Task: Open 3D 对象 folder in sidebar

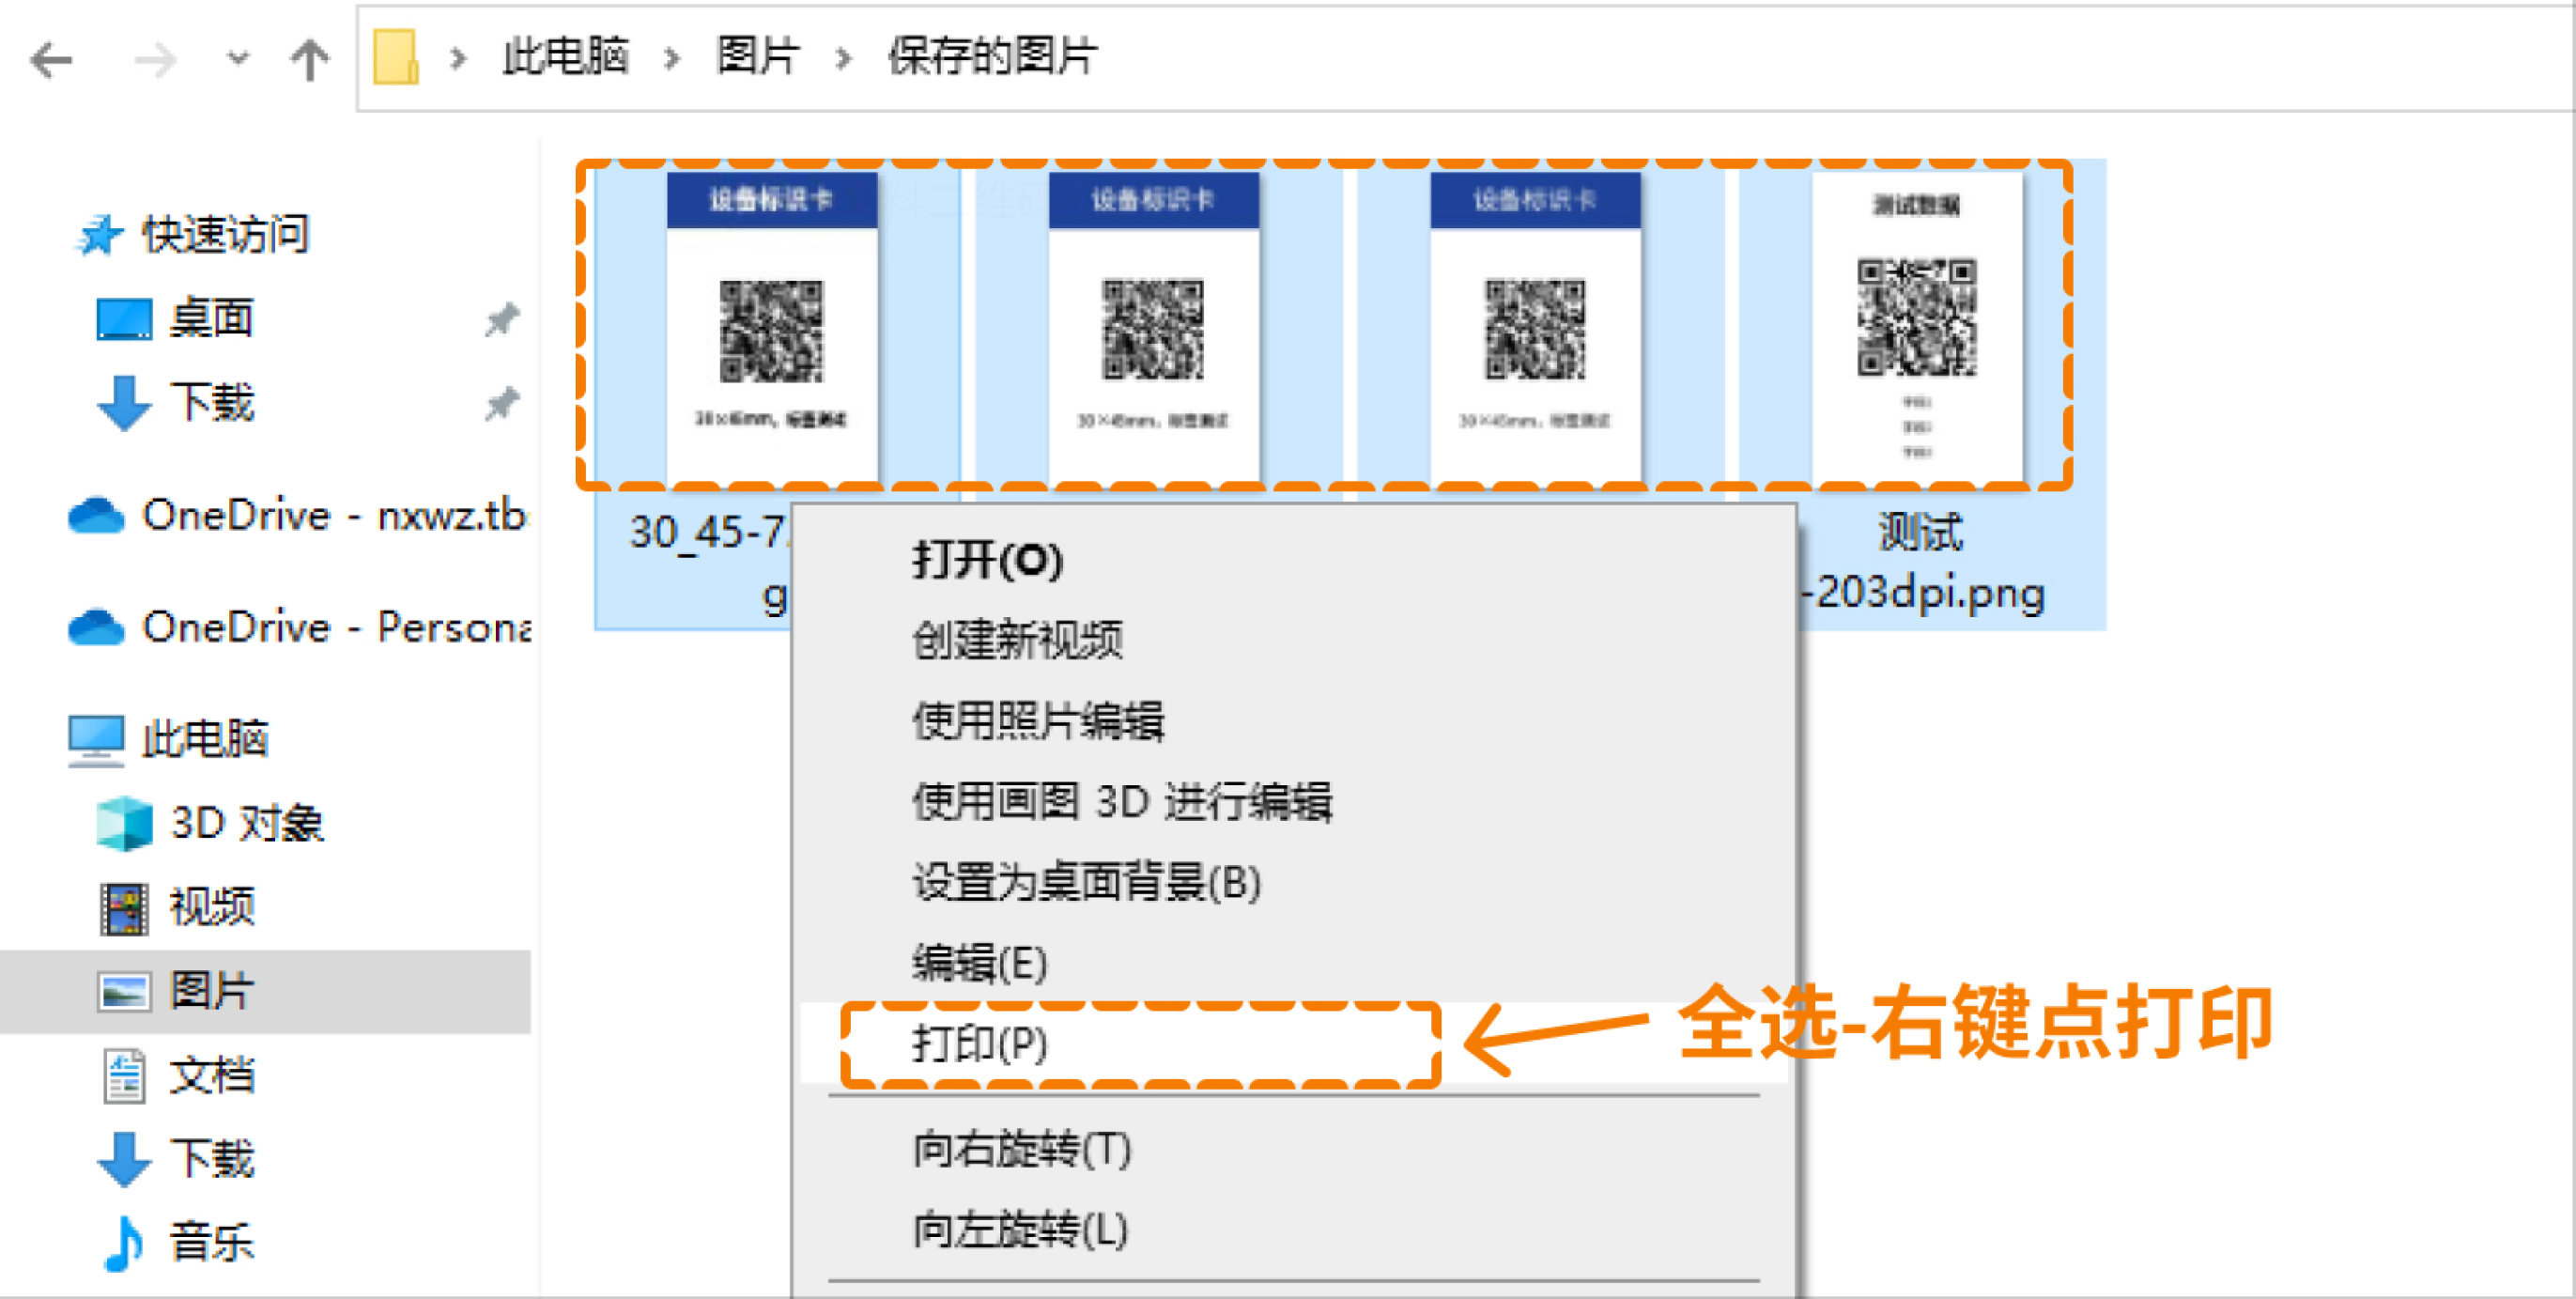Action: 246,823
